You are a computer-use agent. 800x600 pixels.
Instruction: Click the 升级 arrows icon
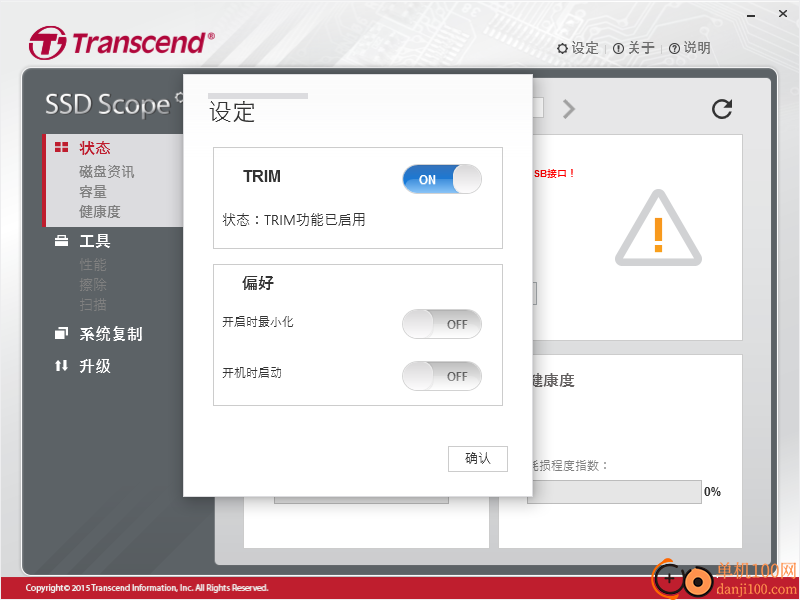click(x=61, y=365)
